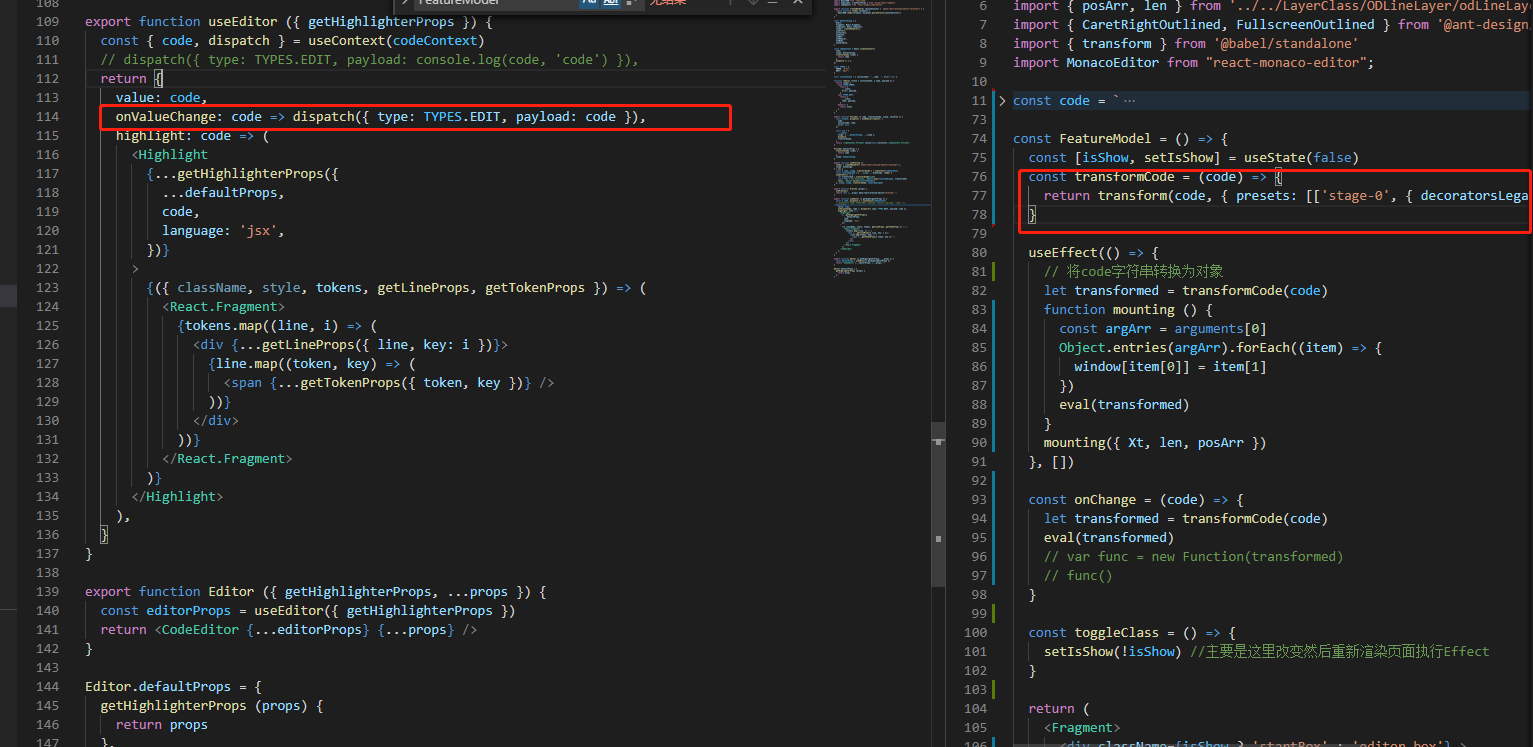Click the find widget search input
The image size is (1533, 747).
tap(495, 3)
